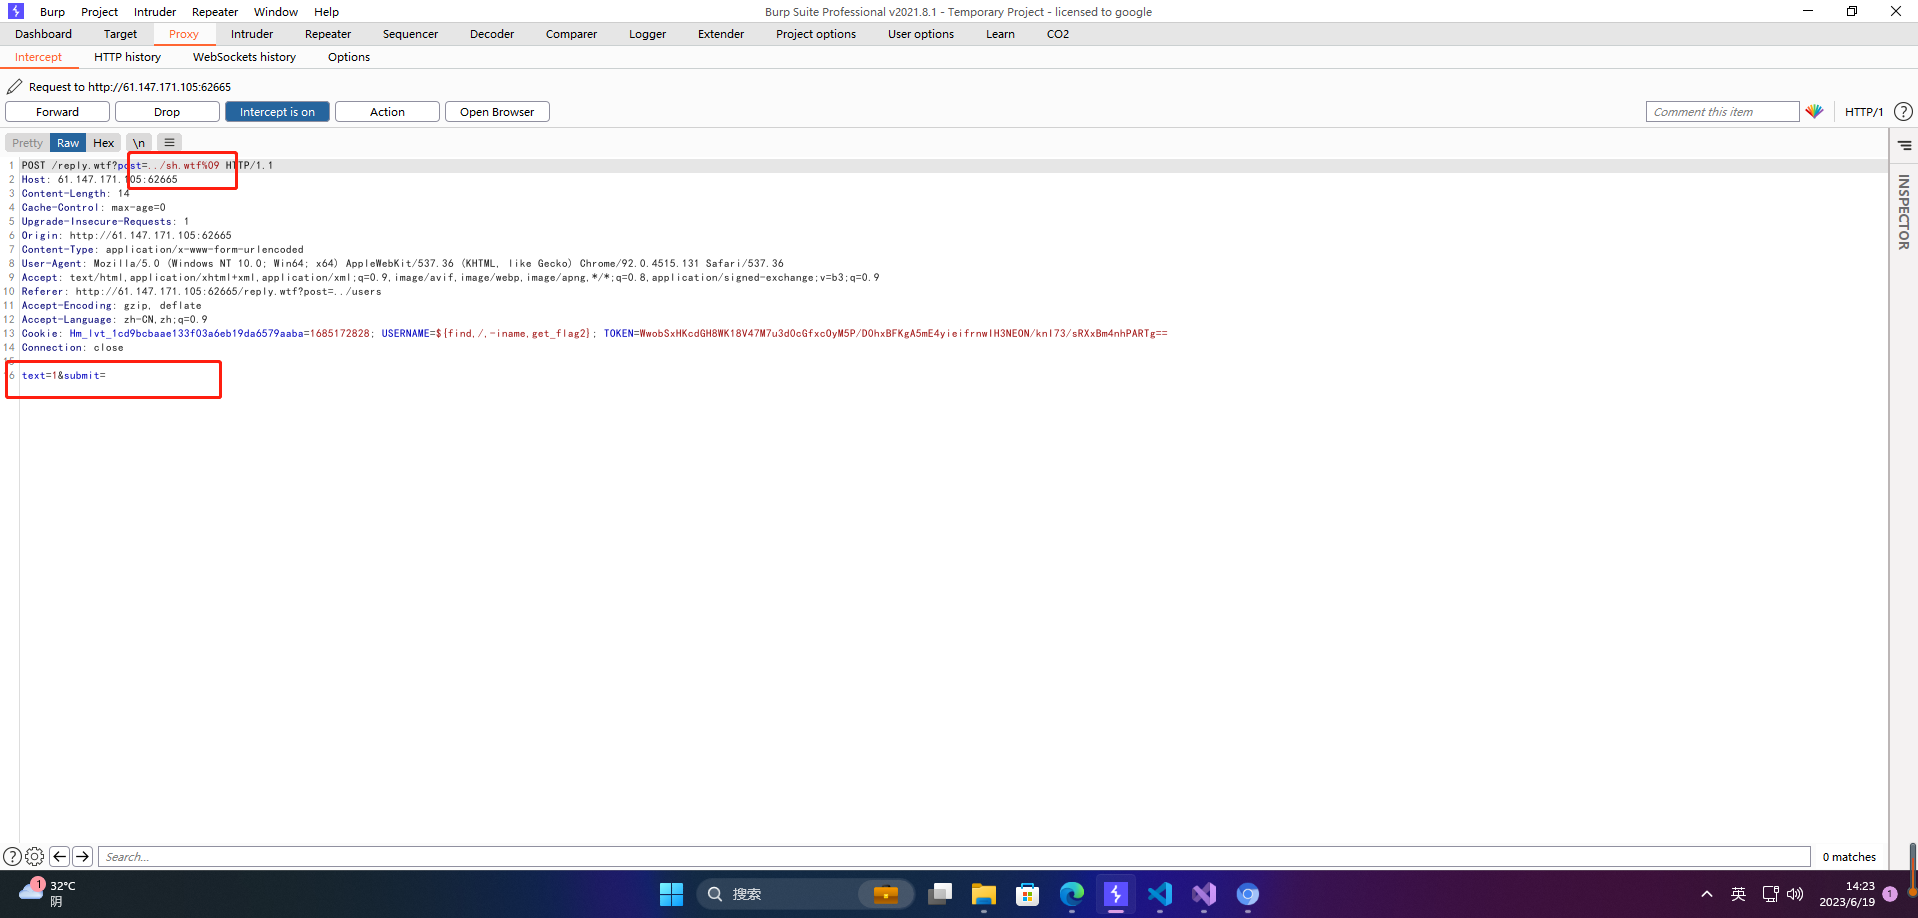
Task: Open the proxy Options sub-tab
Action: click(x=349, y=57)
